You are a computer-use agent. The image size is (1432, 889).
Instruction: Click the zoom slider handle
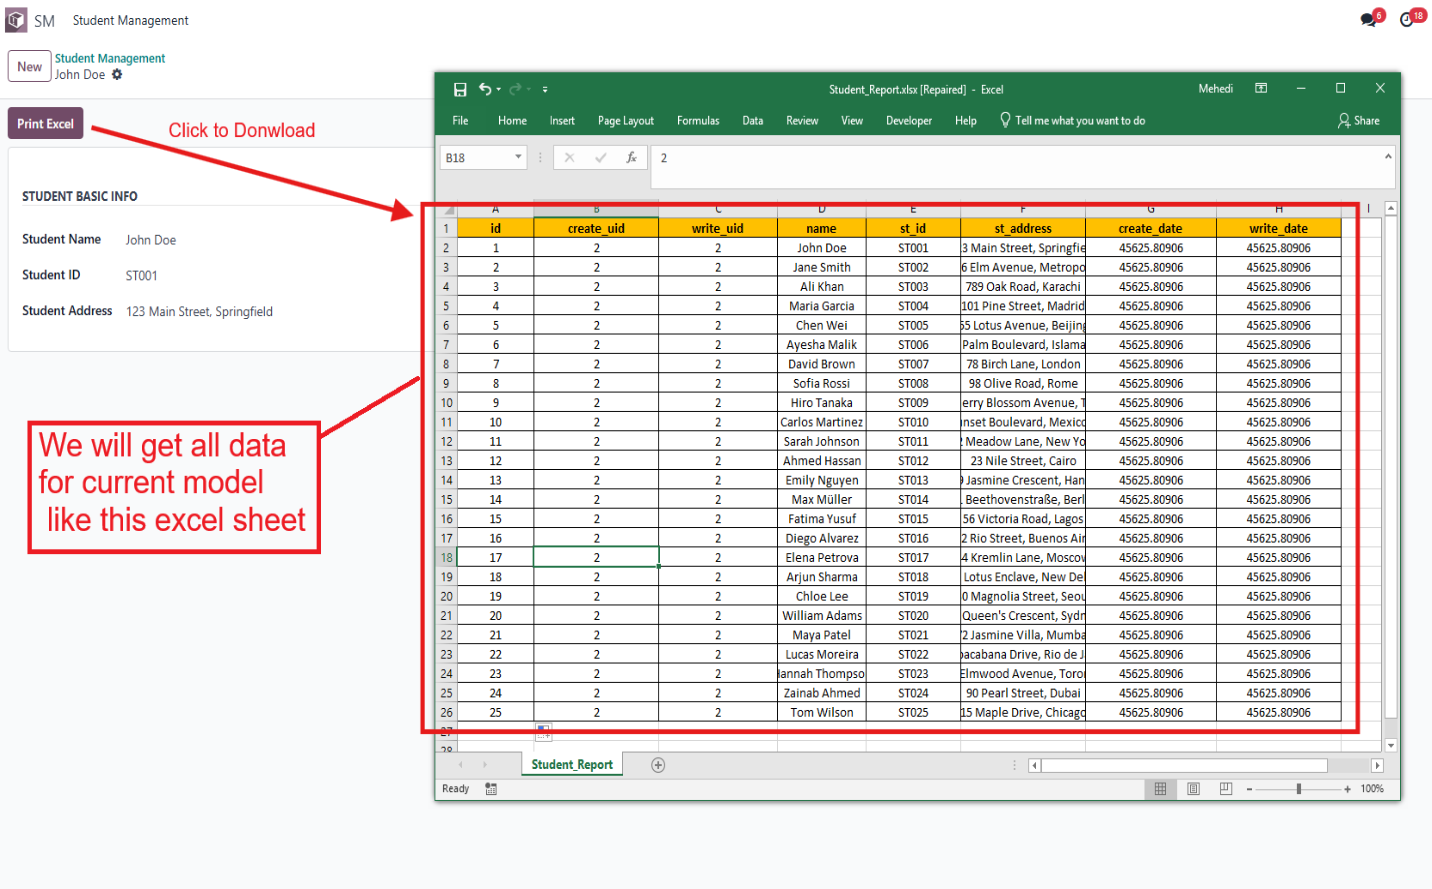1298,789
